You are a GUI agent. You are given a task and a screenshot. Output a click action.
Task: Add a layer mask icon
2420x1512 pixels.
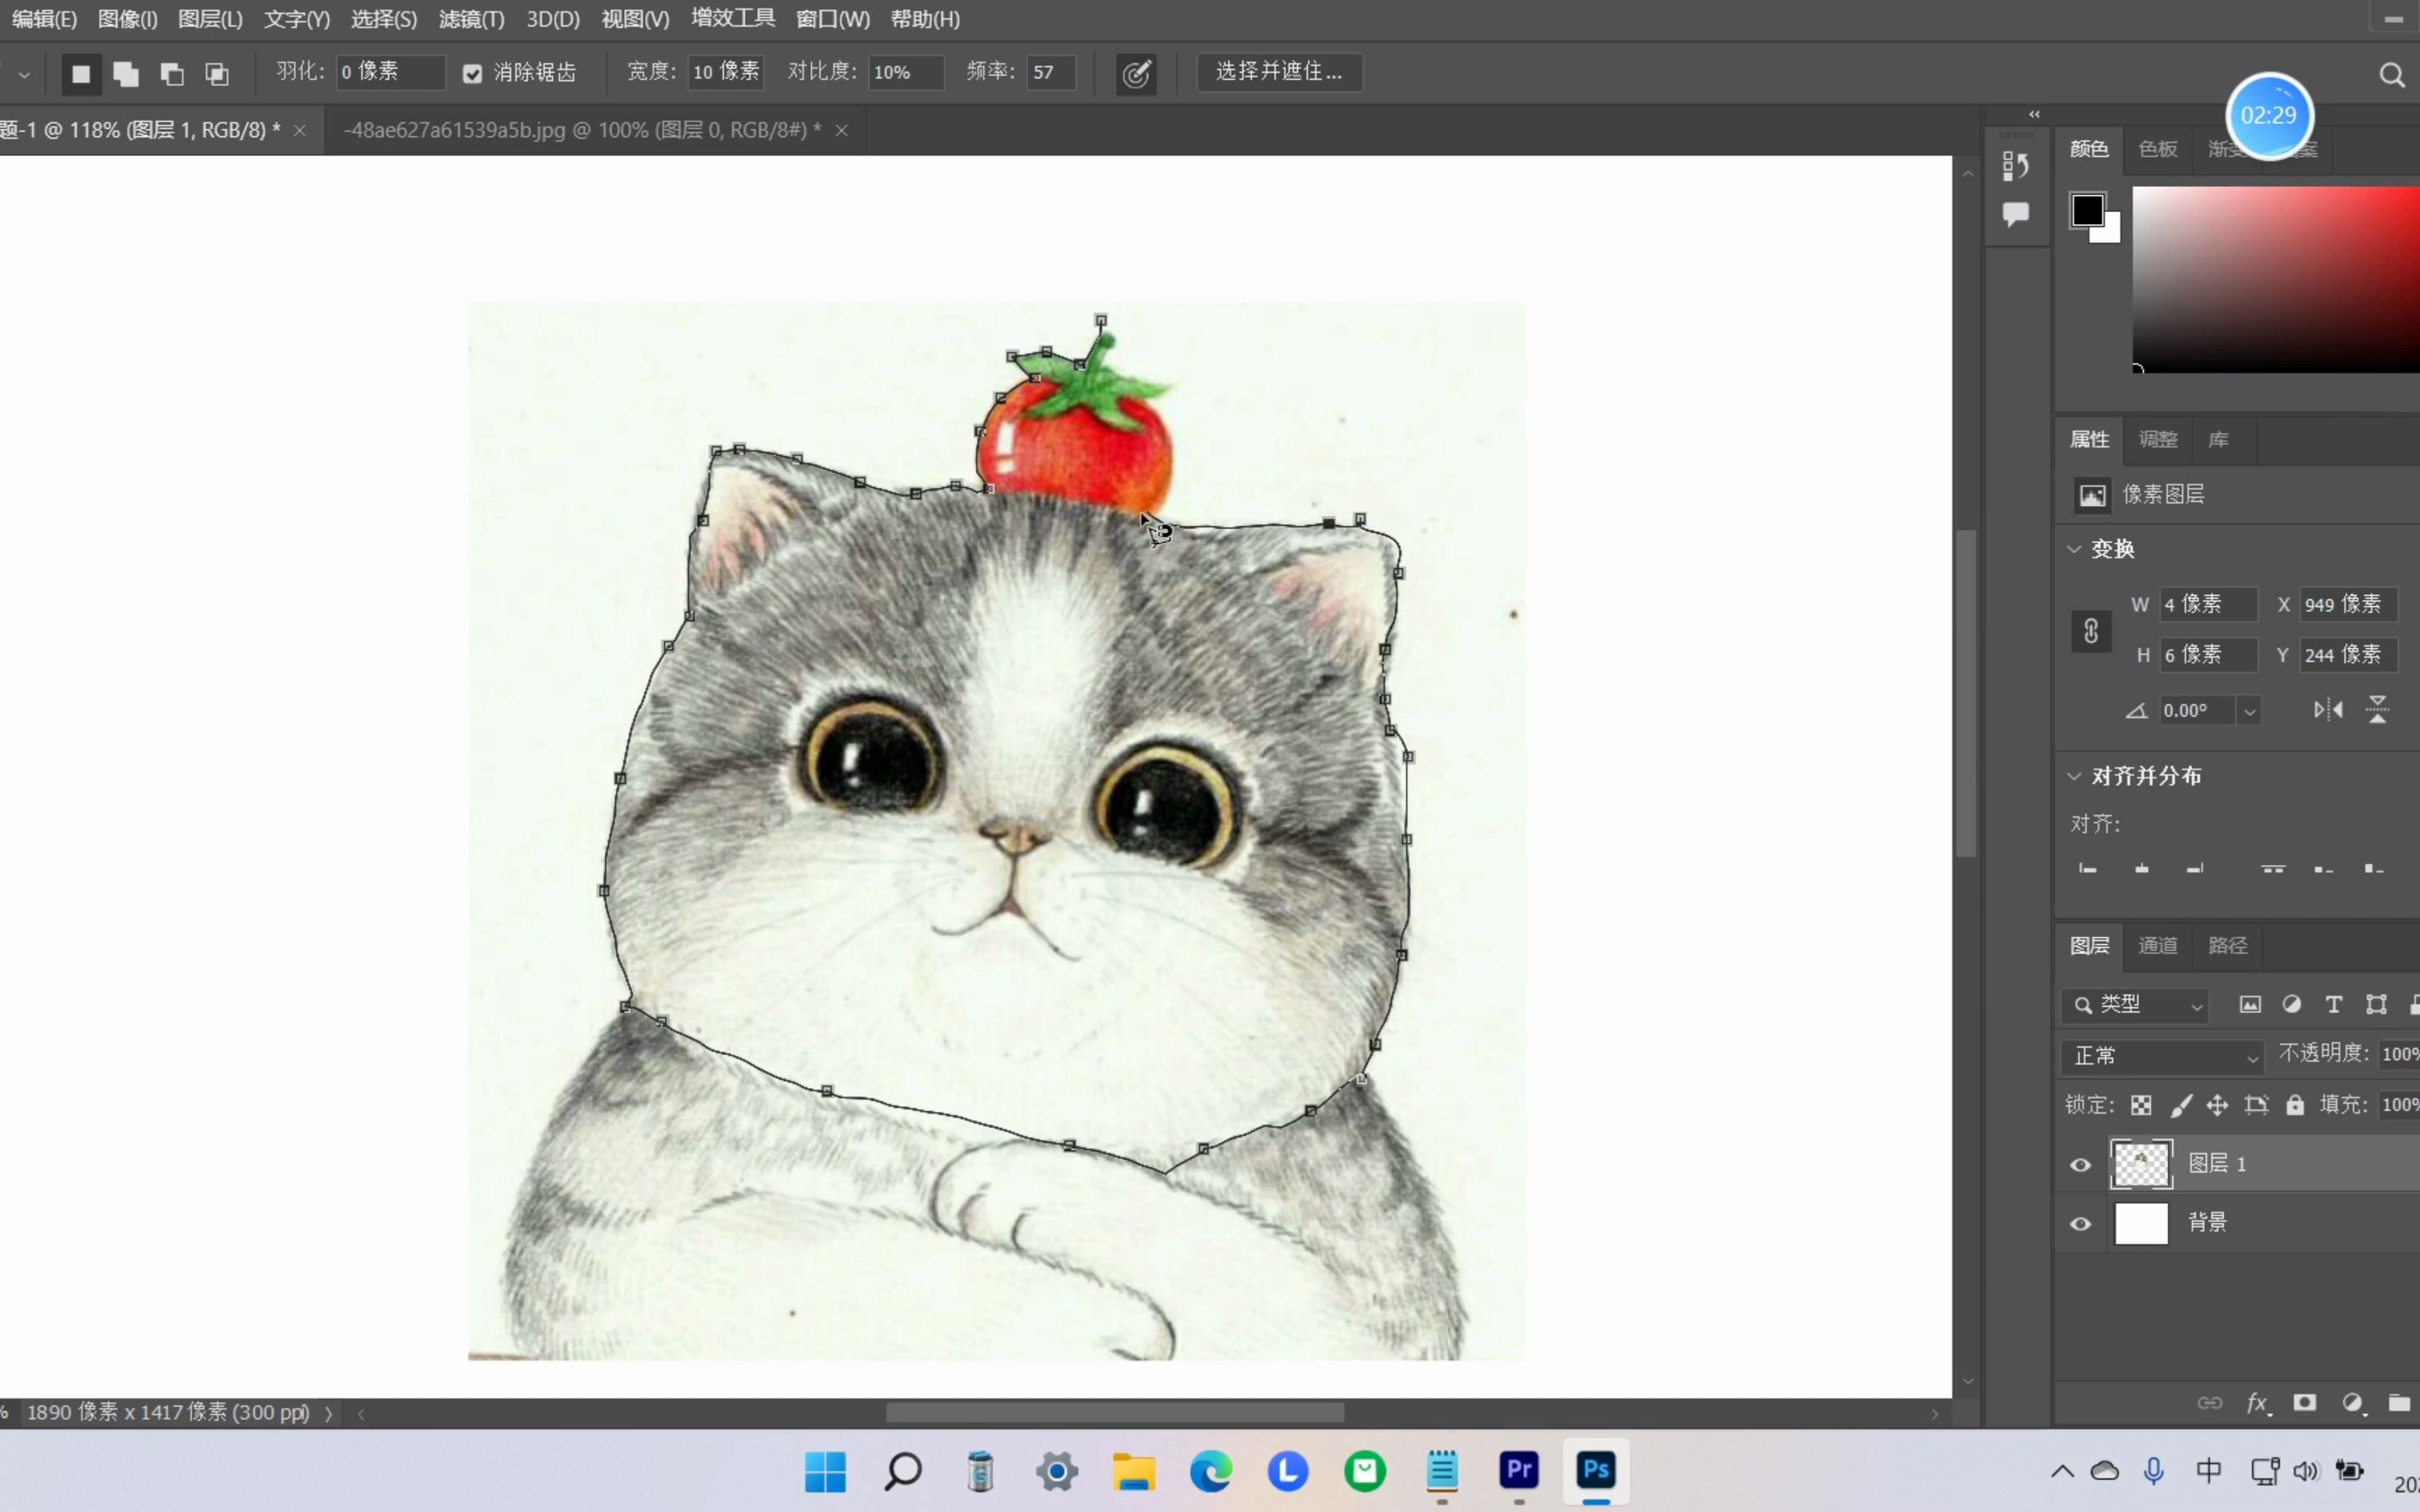(2305, 1403)
